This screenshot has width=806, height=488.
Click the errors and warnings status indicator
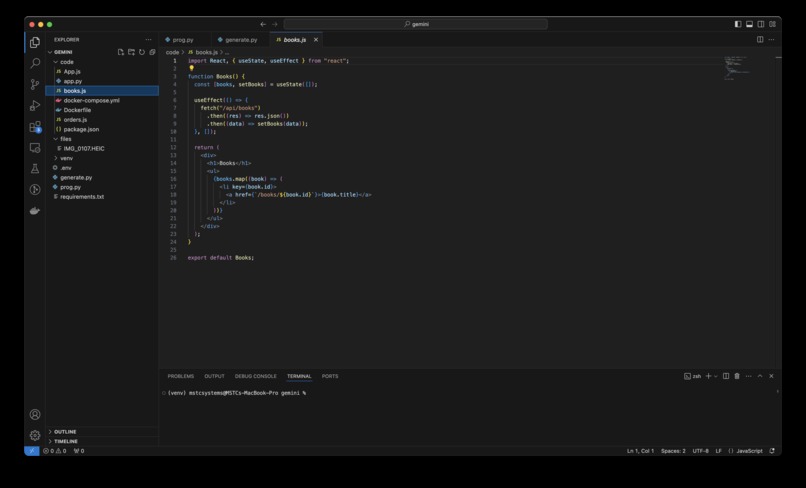point(54,451)
